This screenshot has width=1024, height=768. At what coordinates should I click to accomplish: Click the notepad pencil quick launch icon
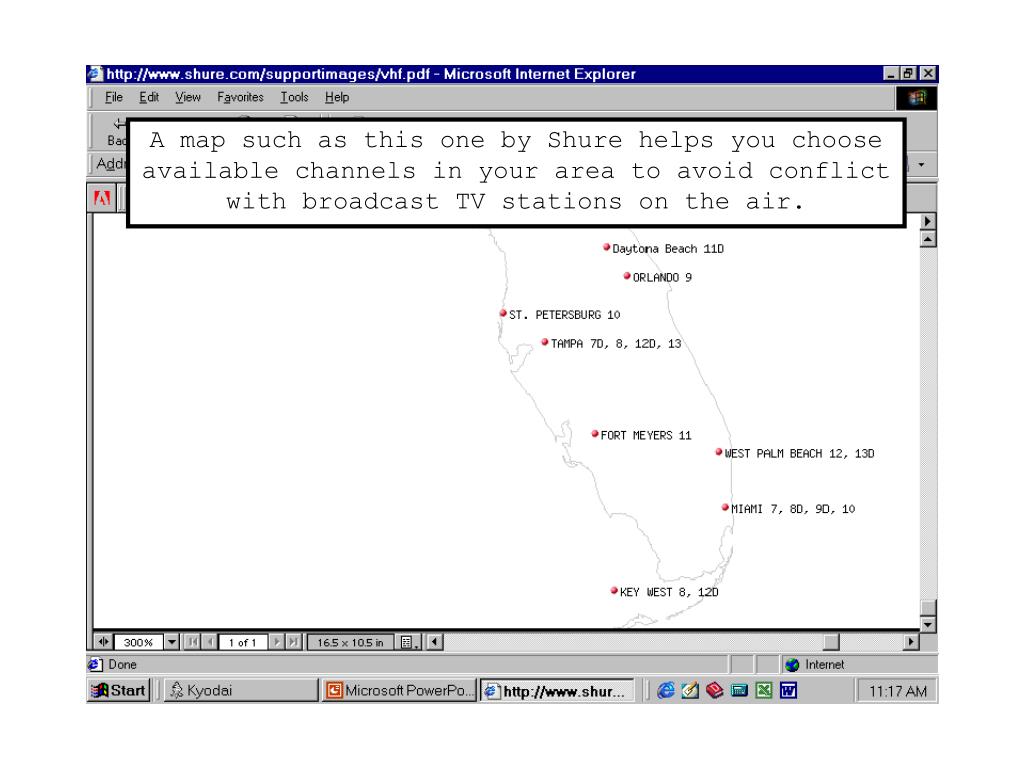(690, 690)
